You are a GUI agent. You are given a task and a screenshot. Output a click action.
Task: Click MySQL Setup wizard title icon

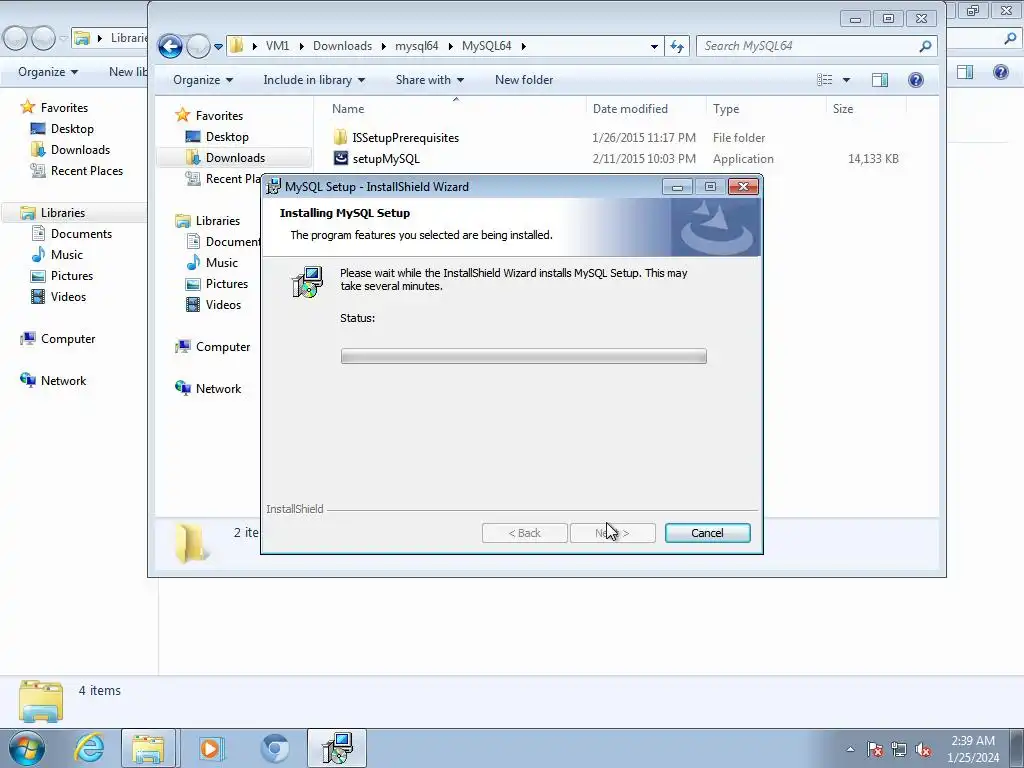274,187
